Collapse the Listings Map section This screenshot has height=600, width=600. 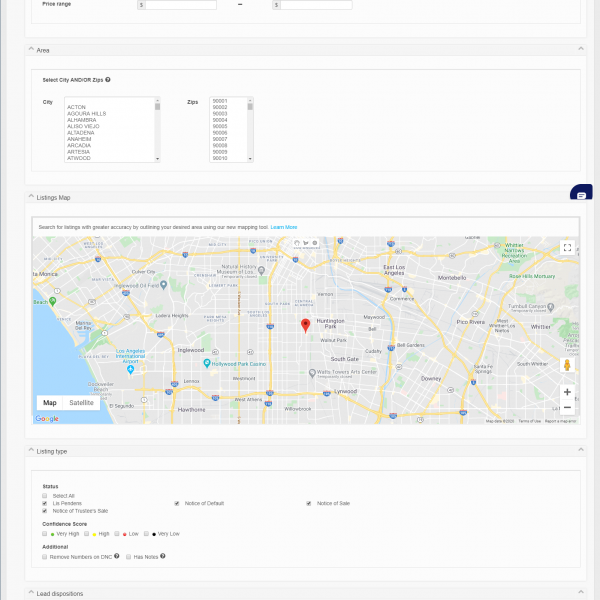pos(580,198)
